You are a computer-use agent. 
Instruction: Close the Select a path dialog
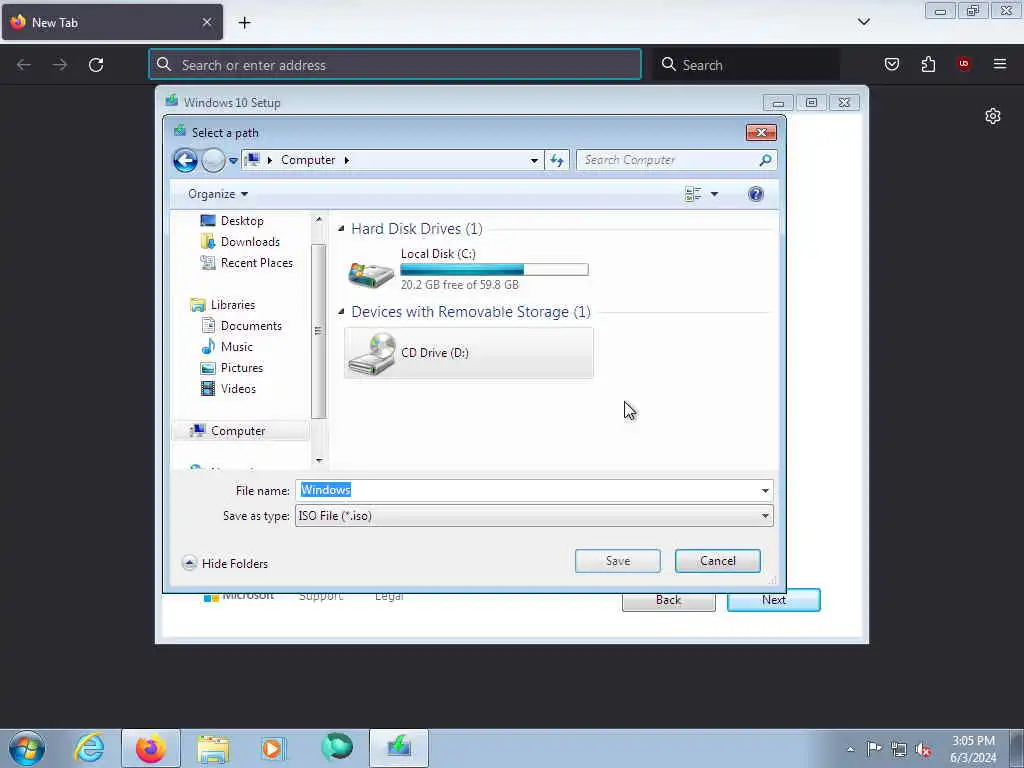tap(761, 133)
